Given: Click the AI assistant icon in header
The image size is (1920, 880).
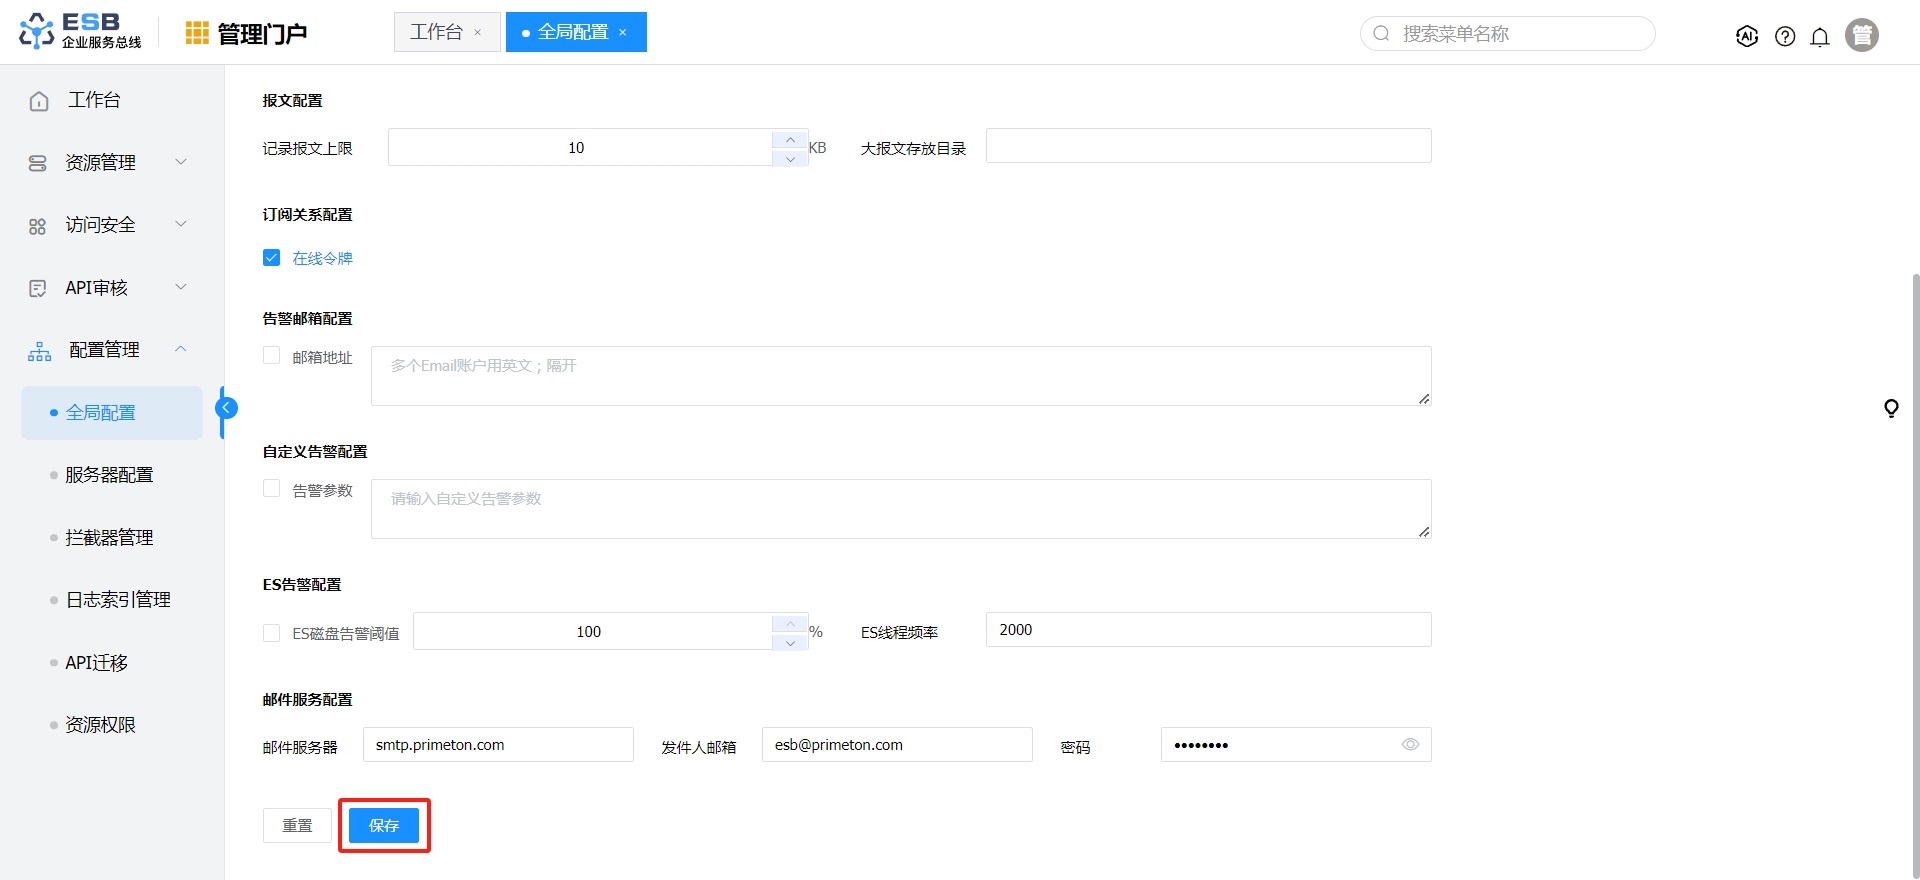Looking at the screenshot, I should [x=1747, y=36].
